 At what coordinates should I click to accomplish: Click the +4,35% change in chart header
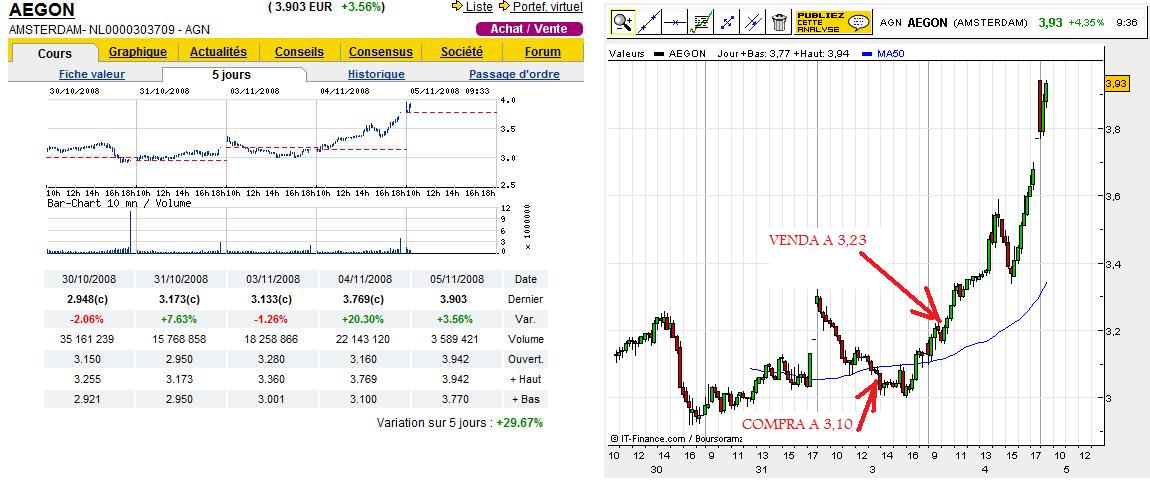[x=1085, y=23]
